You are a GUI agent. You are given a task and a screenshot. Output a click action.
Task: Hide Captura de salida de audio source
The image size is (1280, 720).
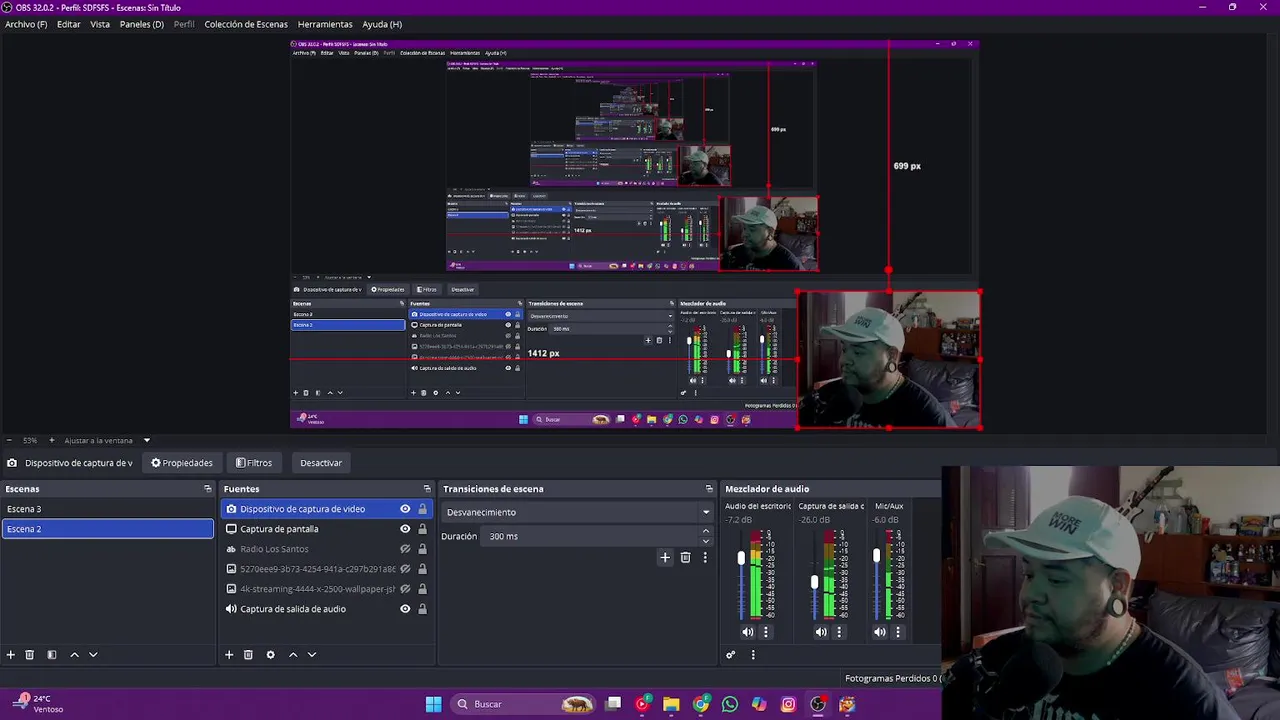pos(405,609)
